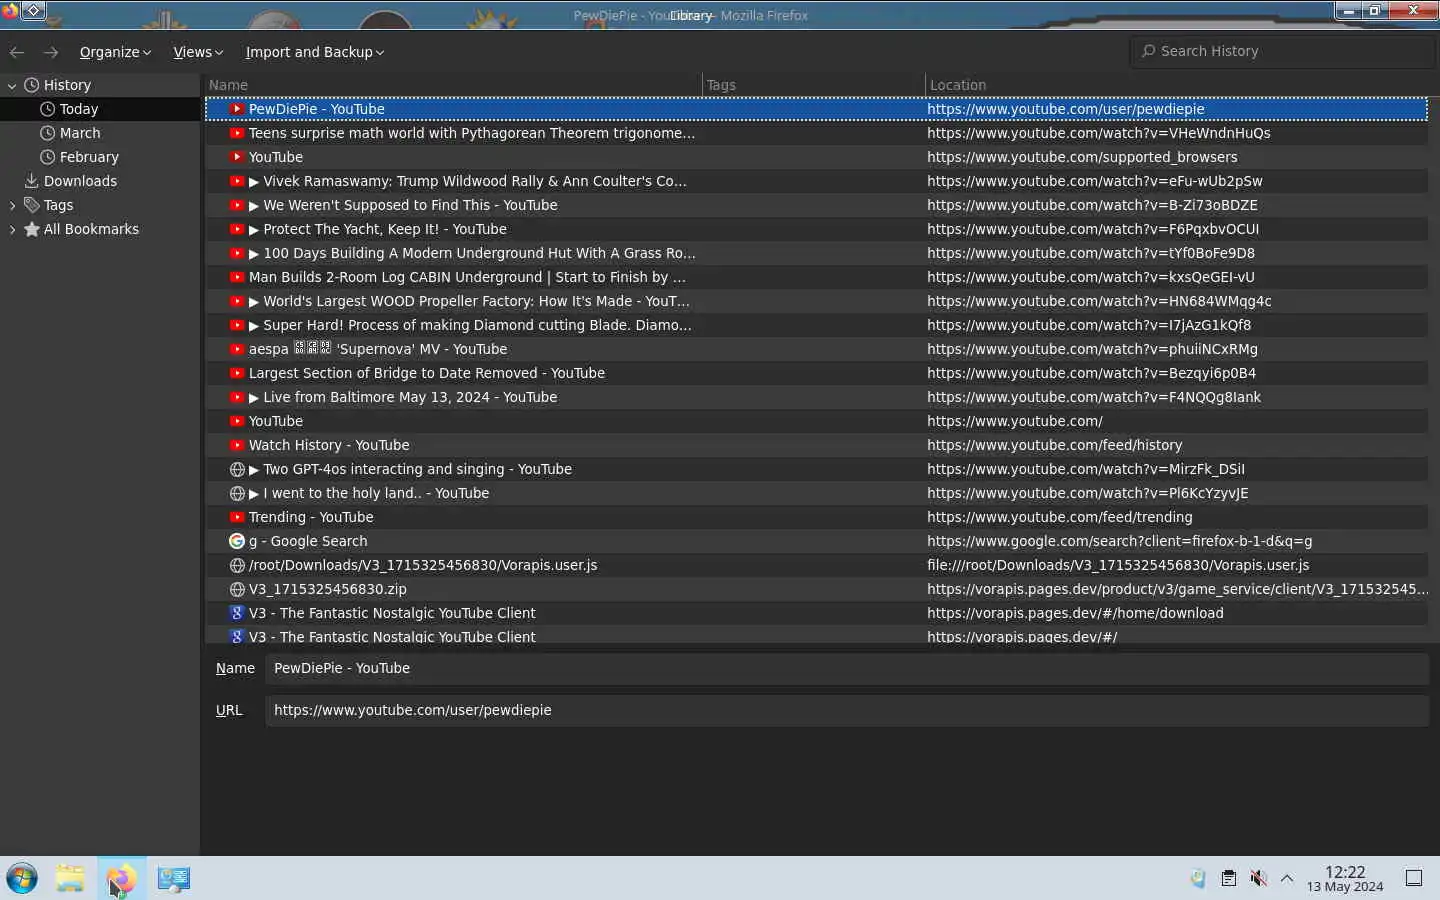This screenshot has height=900, width=1440.
Task: Select Largest Section of Bridge Removed row
Action: (x=817, y=373)
